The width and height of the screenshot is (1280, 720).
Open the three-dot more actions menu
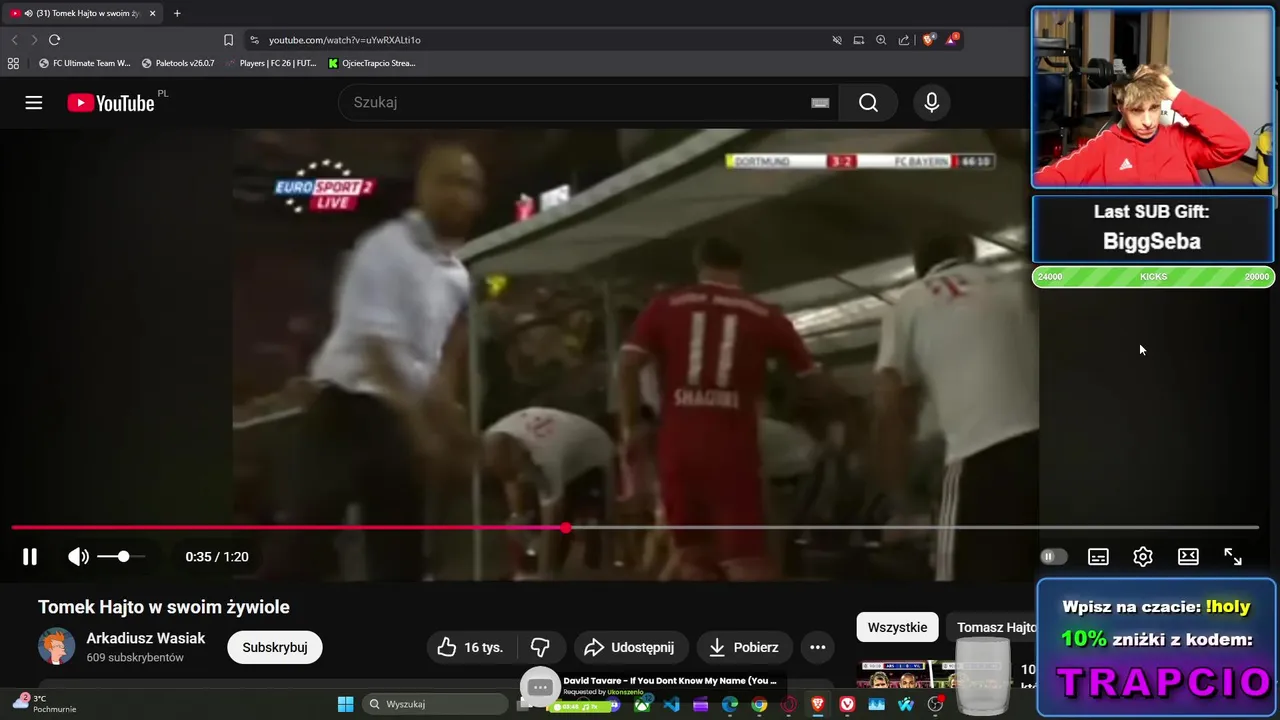pos(817,647)
